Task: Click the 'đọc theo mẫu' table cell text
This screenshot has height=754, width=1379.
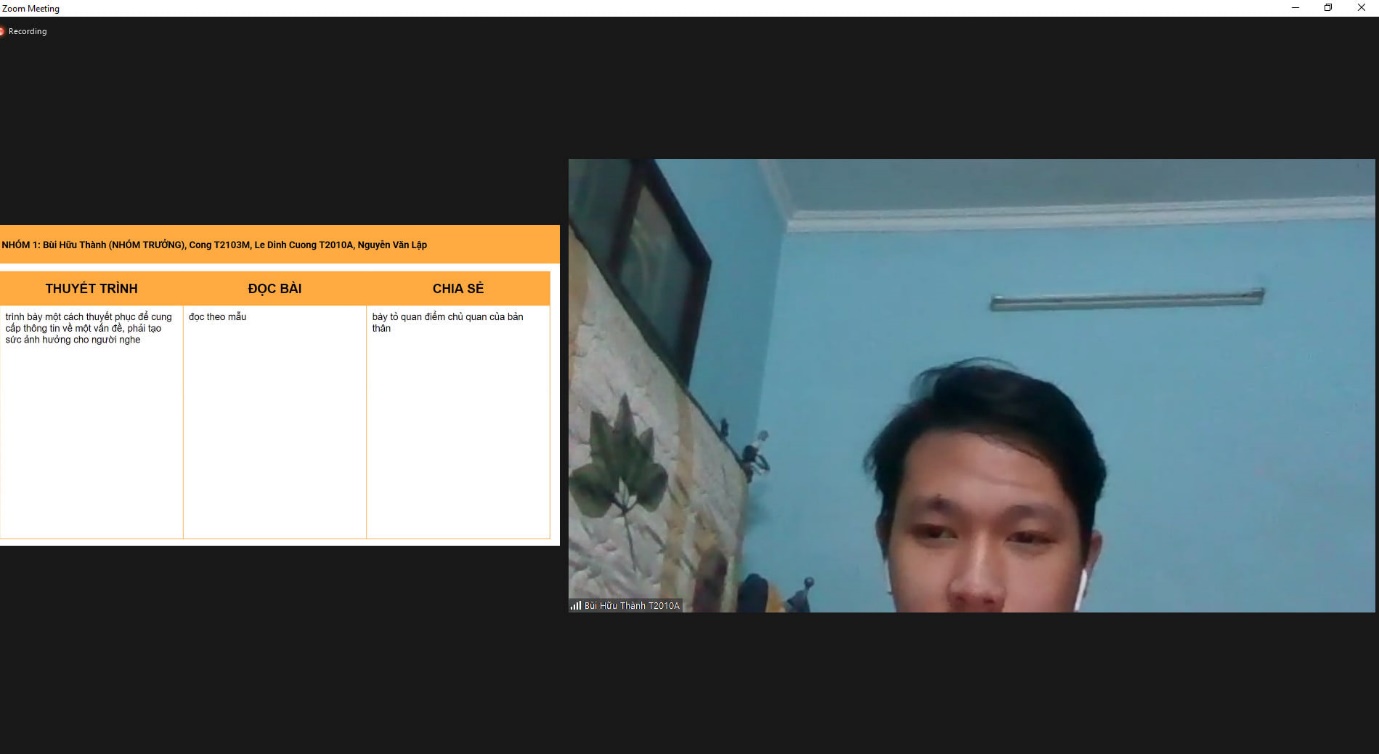Action: (217, 317)
